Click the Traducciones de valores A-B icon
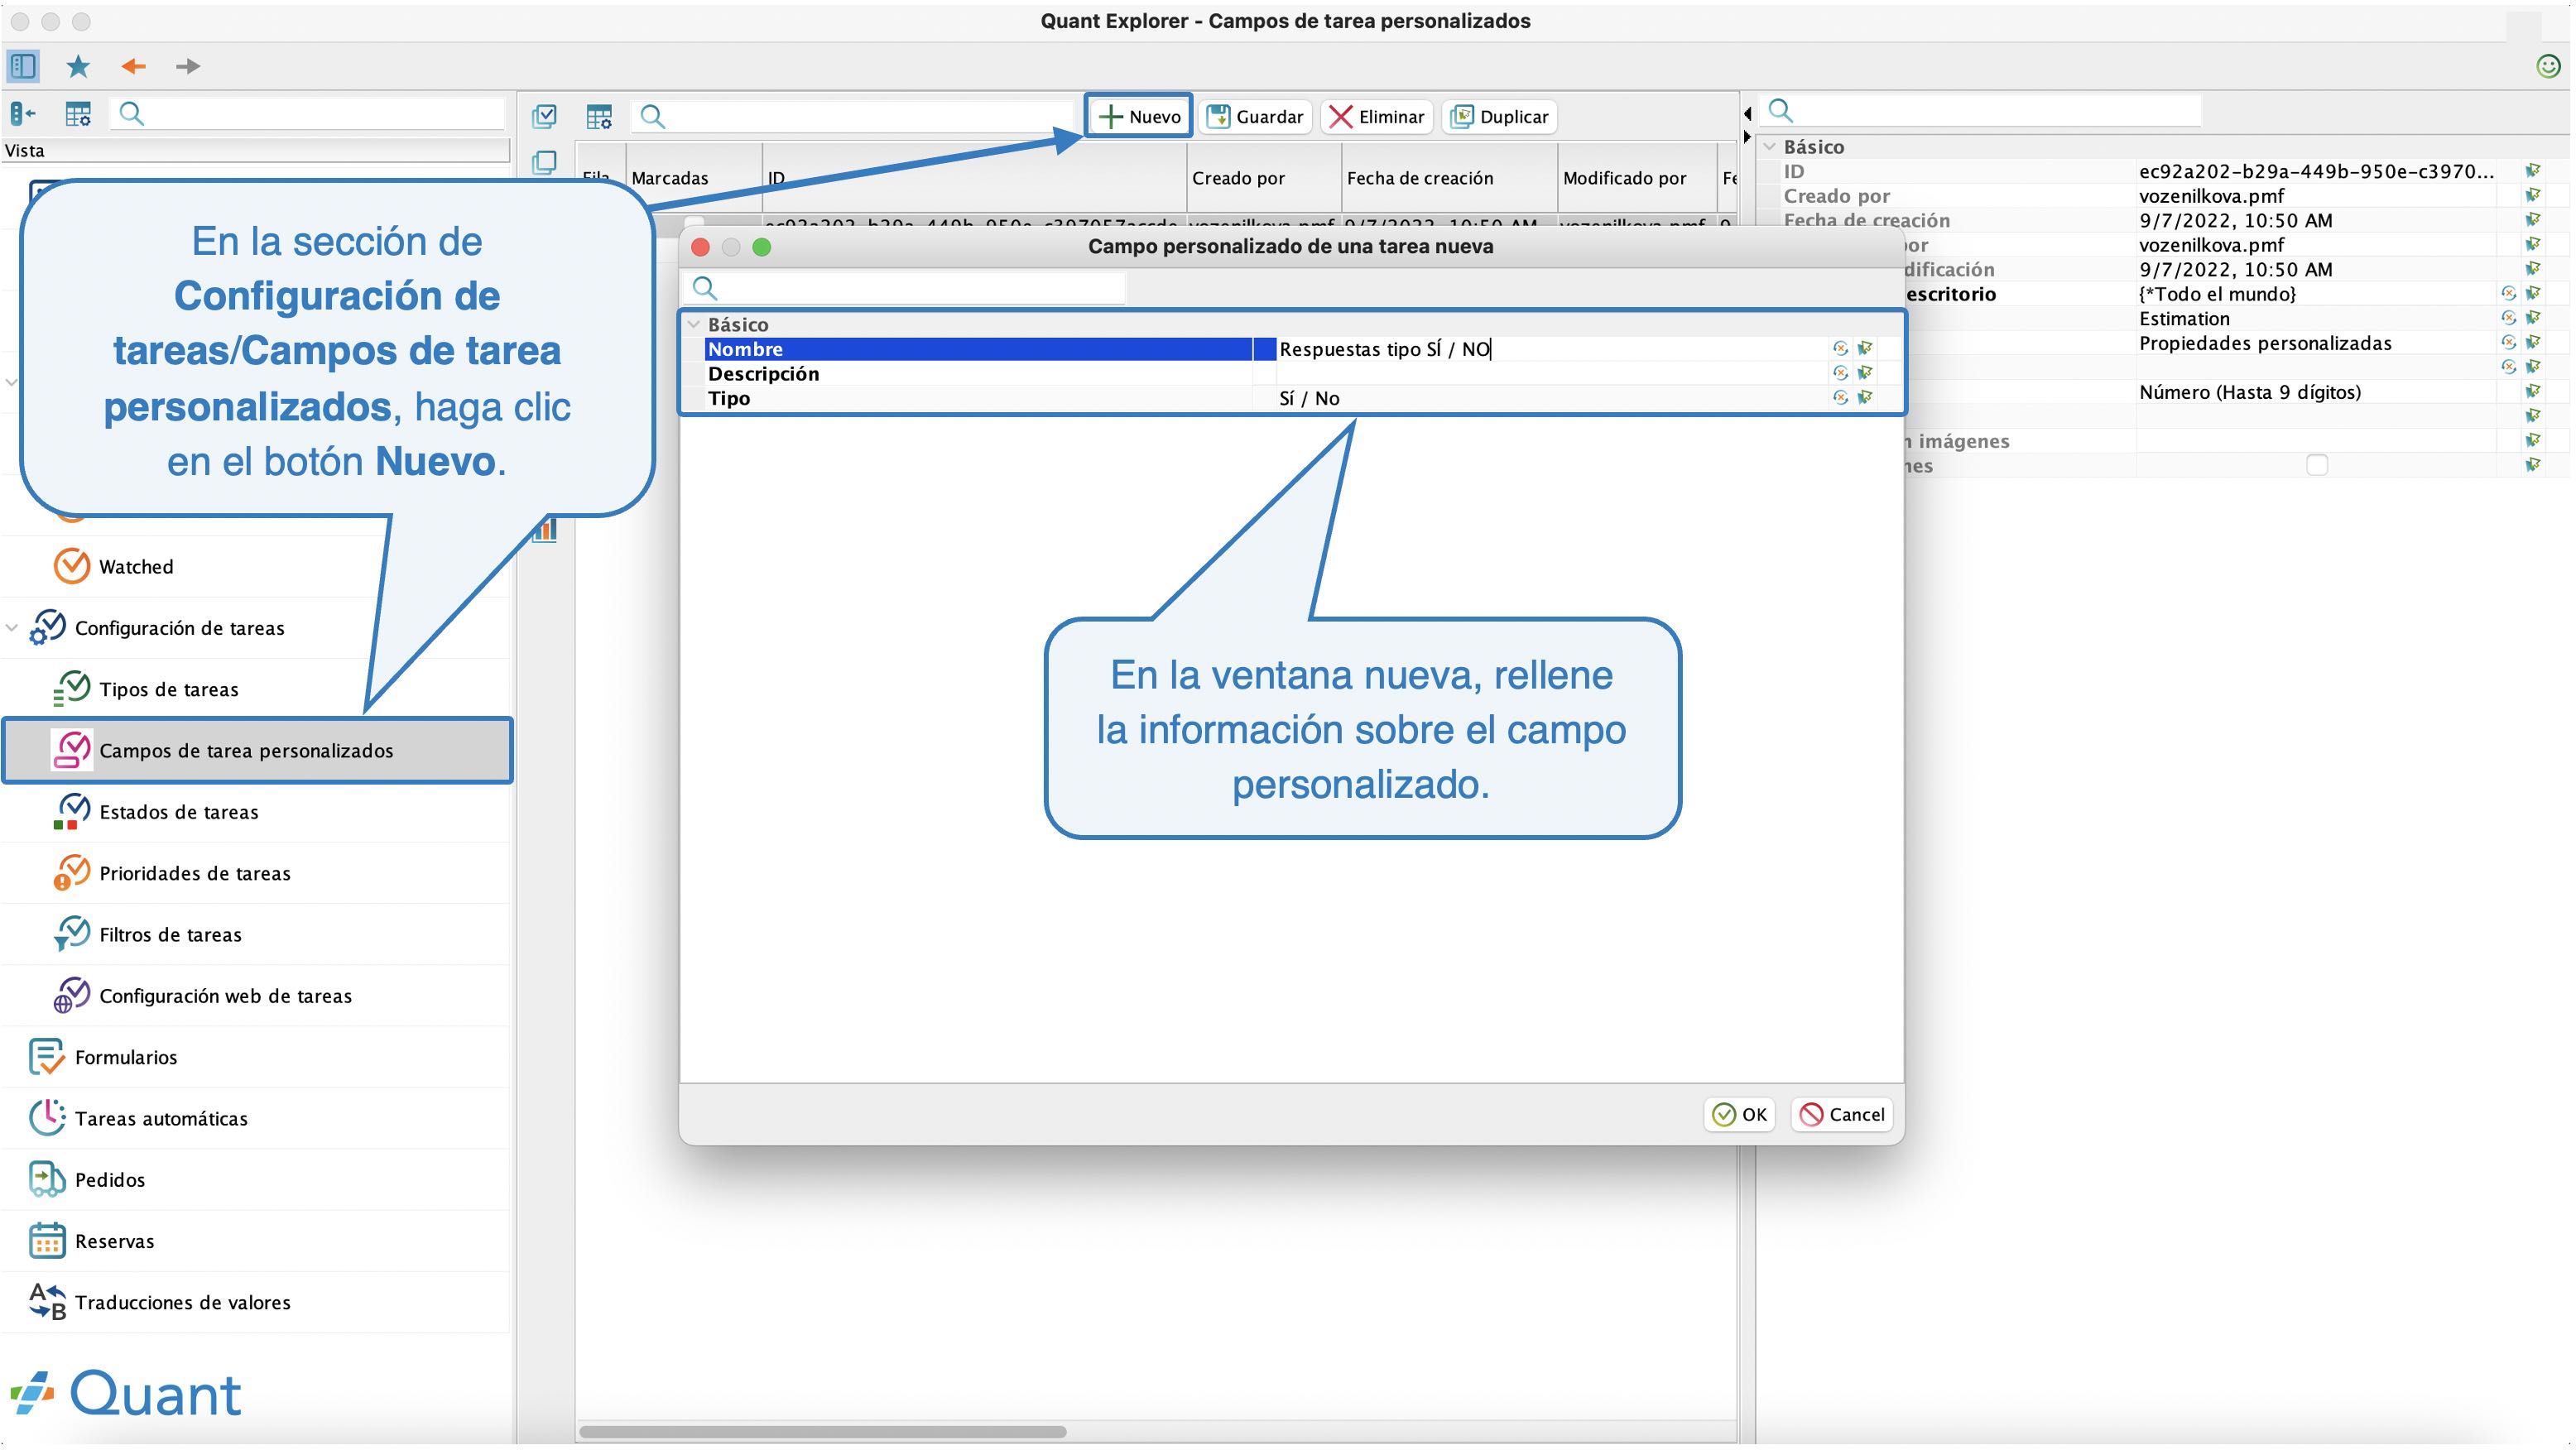The image size is (2576, 1450). coord(47,1301)
